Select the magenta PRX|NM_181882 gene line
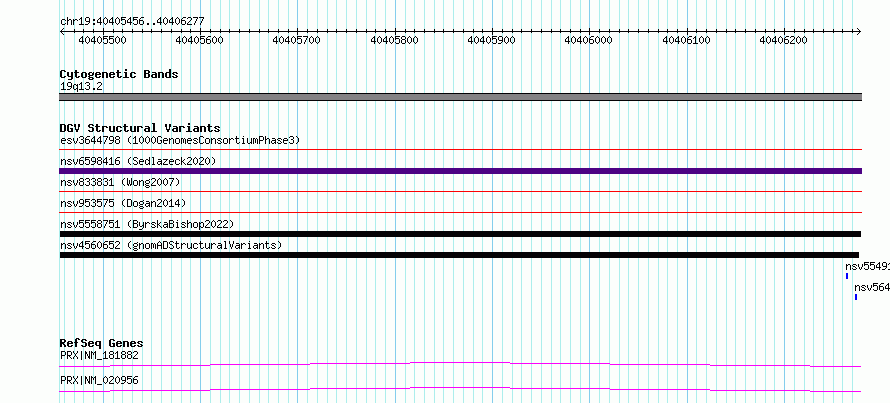 coord(460,364)
